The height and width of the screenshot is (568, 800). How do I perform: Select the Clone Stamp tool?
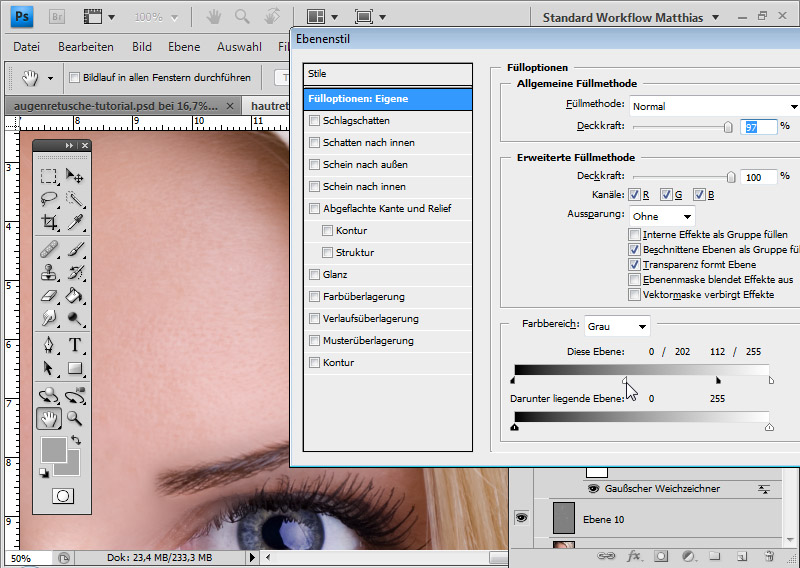tap(48, 272)
